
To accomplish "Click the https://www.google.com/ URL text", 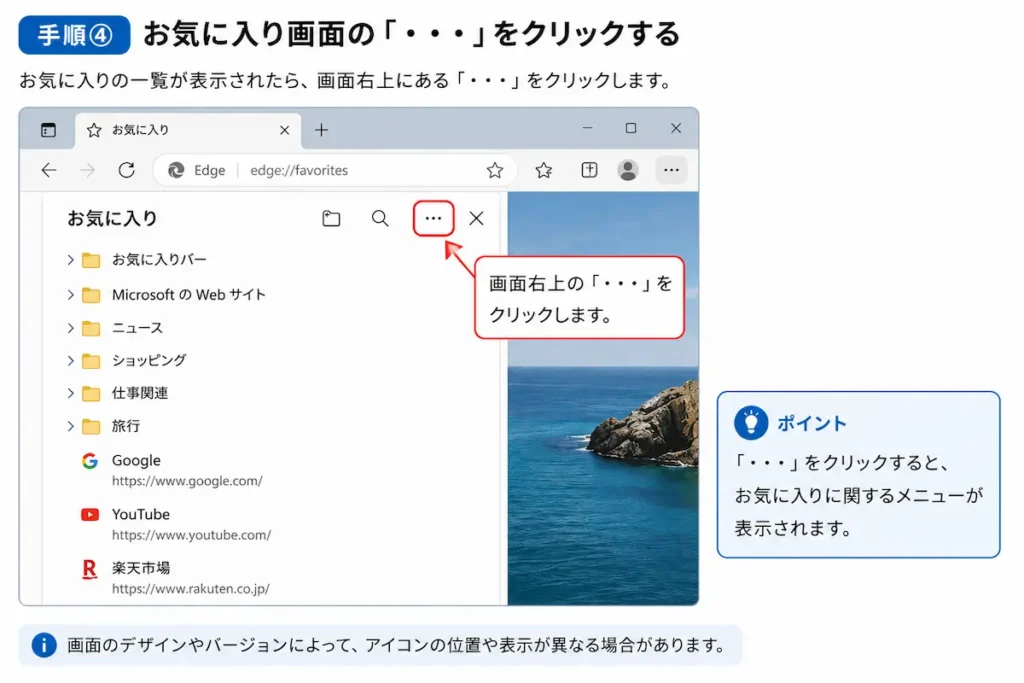I will 187,481.
